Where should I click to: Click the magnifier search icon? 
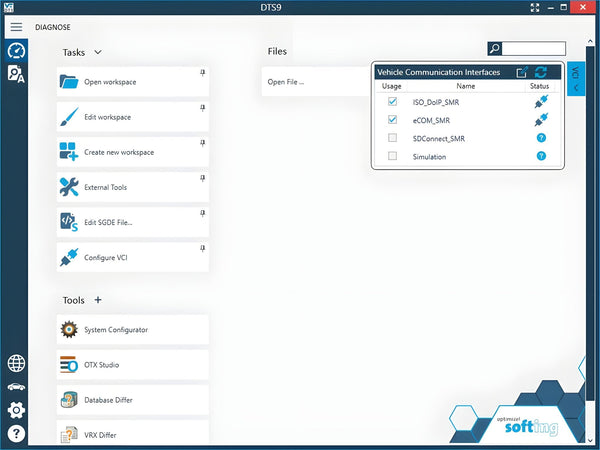[x=494, y=48]
